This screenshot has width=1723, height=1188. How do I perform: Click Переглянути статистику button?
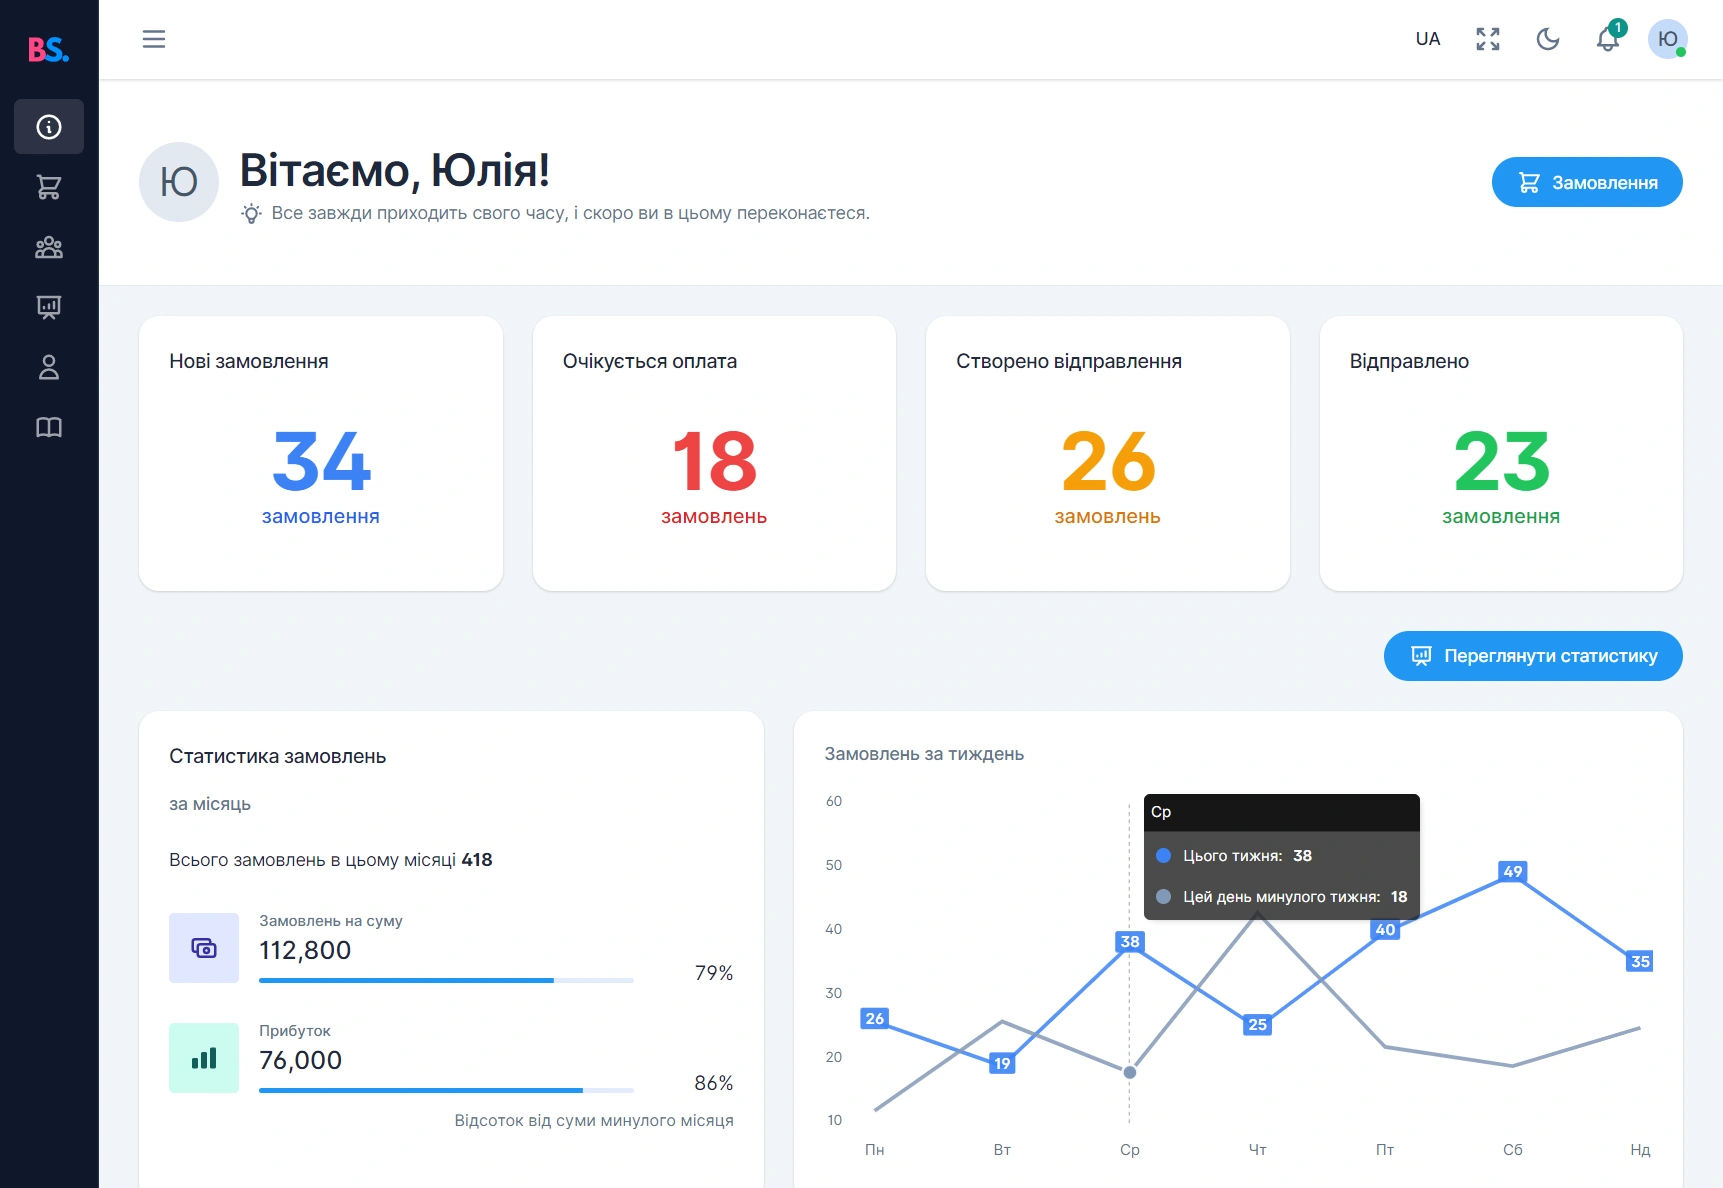[x=1533, y=656]
